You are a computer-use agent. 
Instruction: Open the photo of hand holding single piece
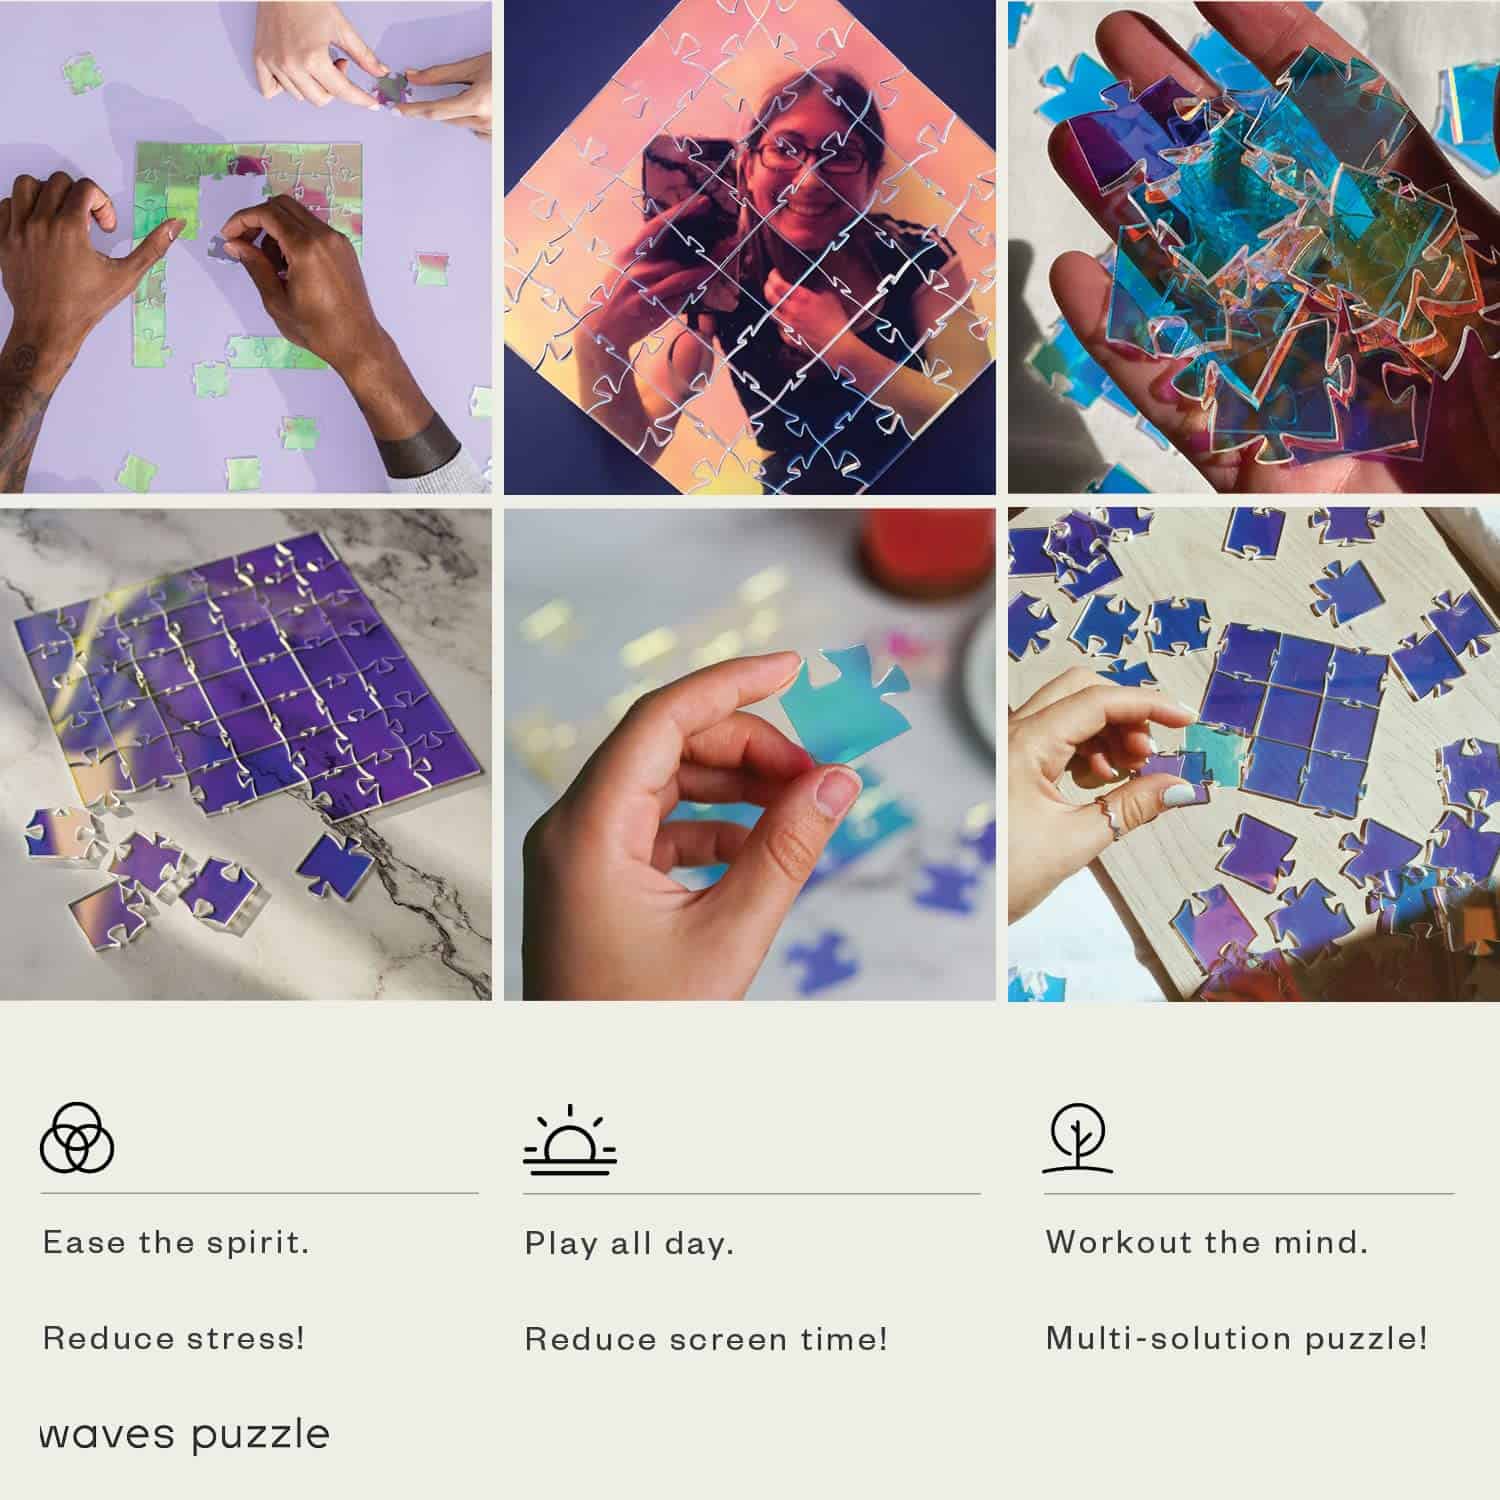(750, 754)
